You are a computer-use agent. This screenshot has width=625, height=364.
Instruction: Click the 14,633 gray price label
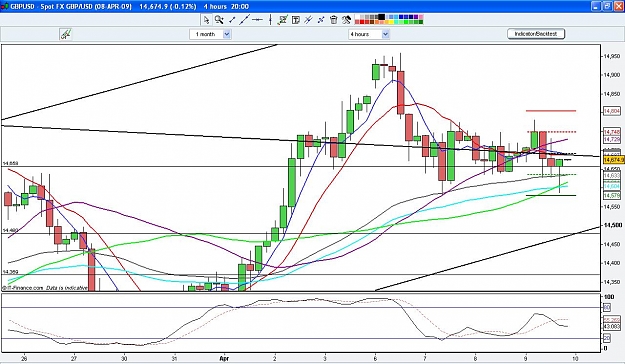(x=612, y=175)
